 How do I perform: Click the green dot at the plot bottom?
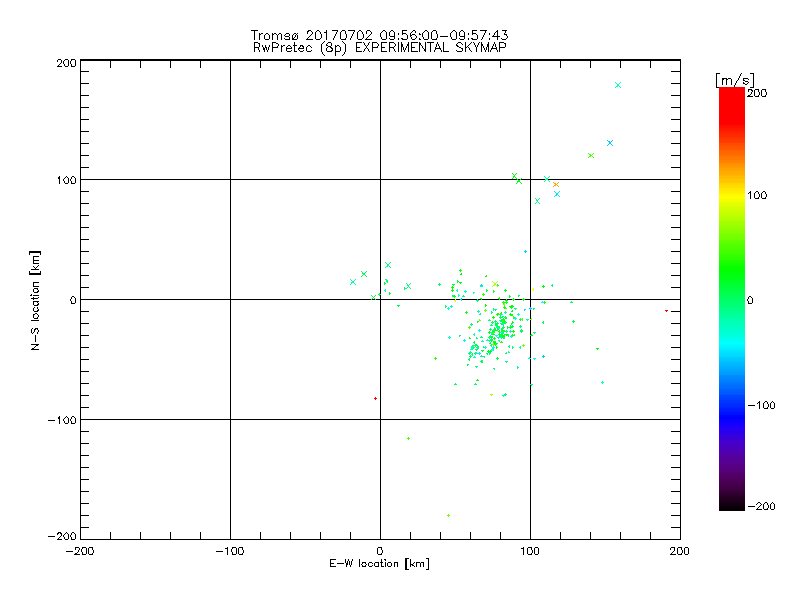(448, 515)
